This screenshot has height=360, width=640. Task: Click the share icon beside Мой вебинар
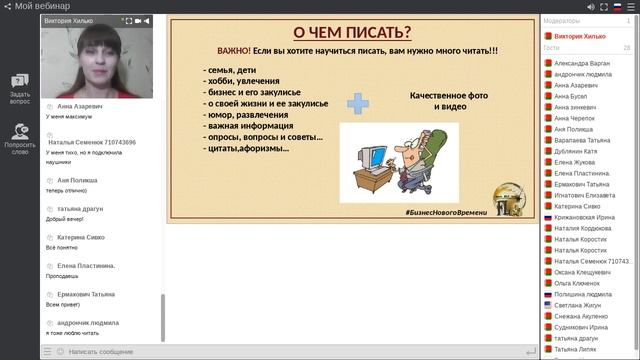(7, 6)
